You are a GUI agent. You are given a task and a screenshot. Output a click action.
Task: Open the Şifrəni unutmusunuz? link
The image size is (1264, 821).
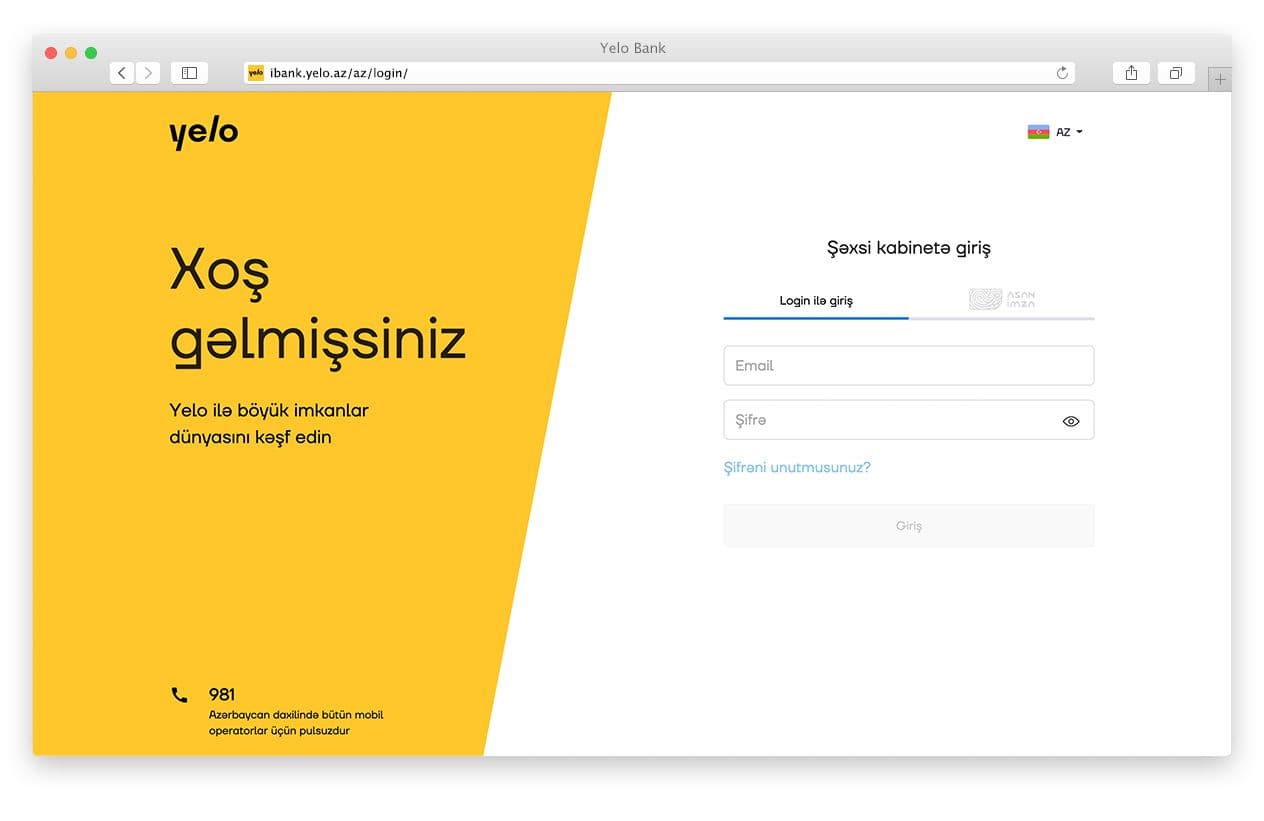pos(797,467)
